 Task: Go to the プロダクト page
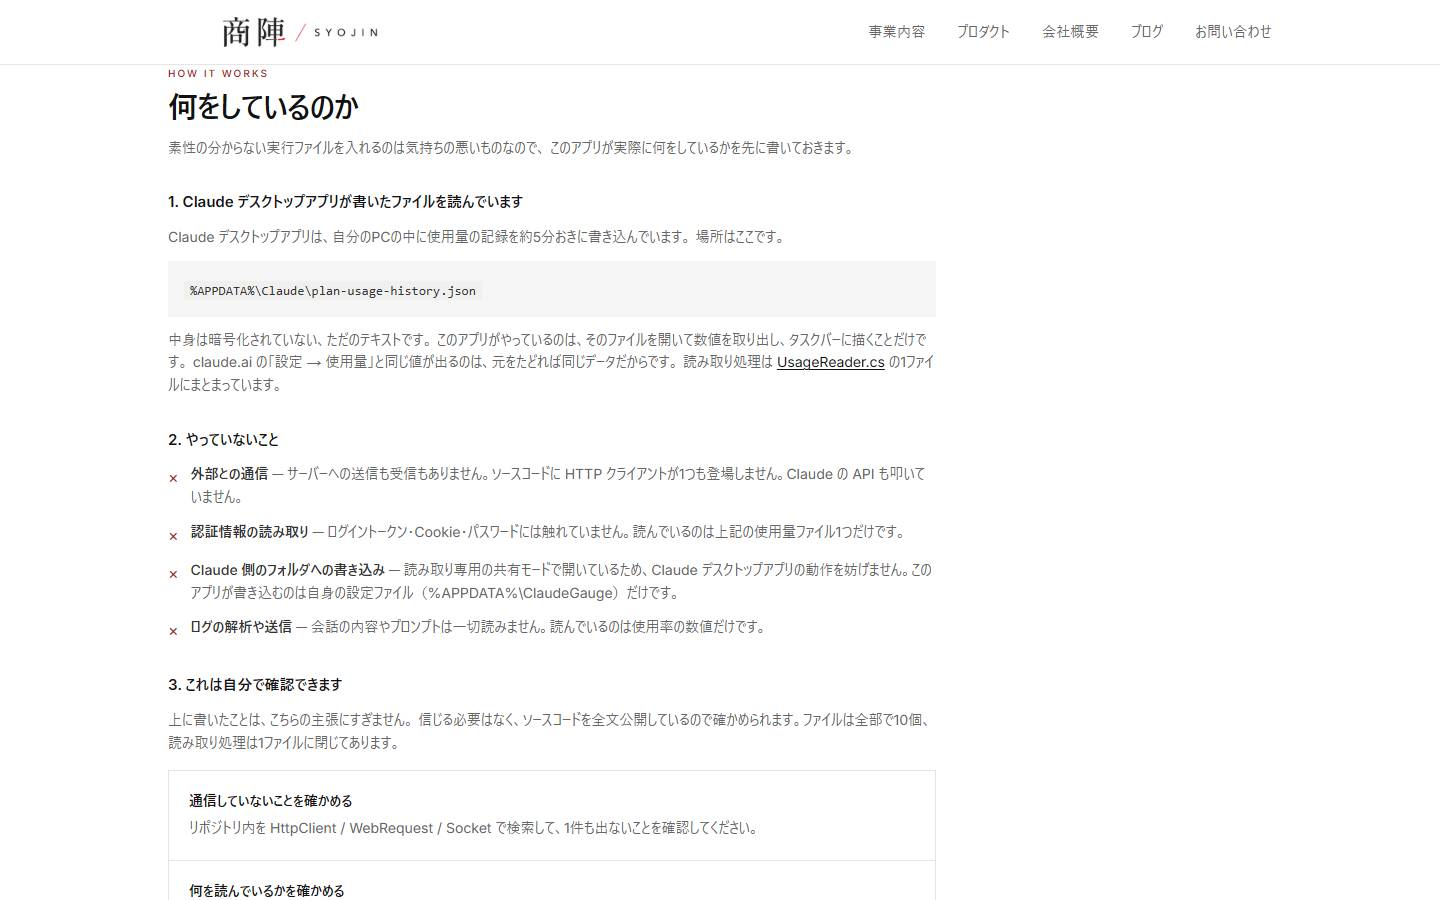[984, 32]
